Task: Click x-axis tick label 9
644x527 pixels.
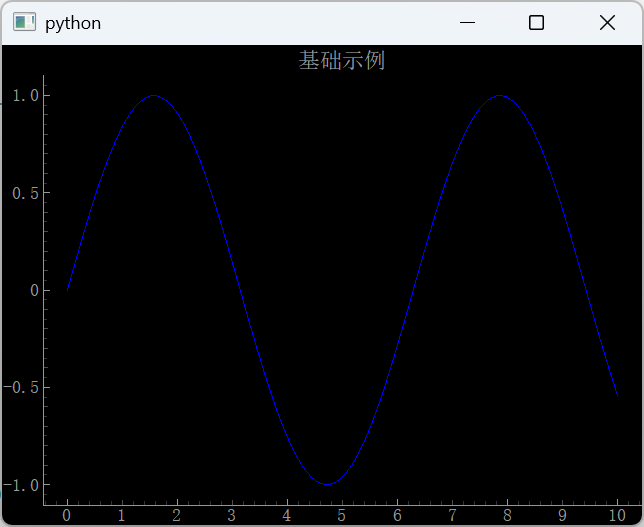Action: 562,515
